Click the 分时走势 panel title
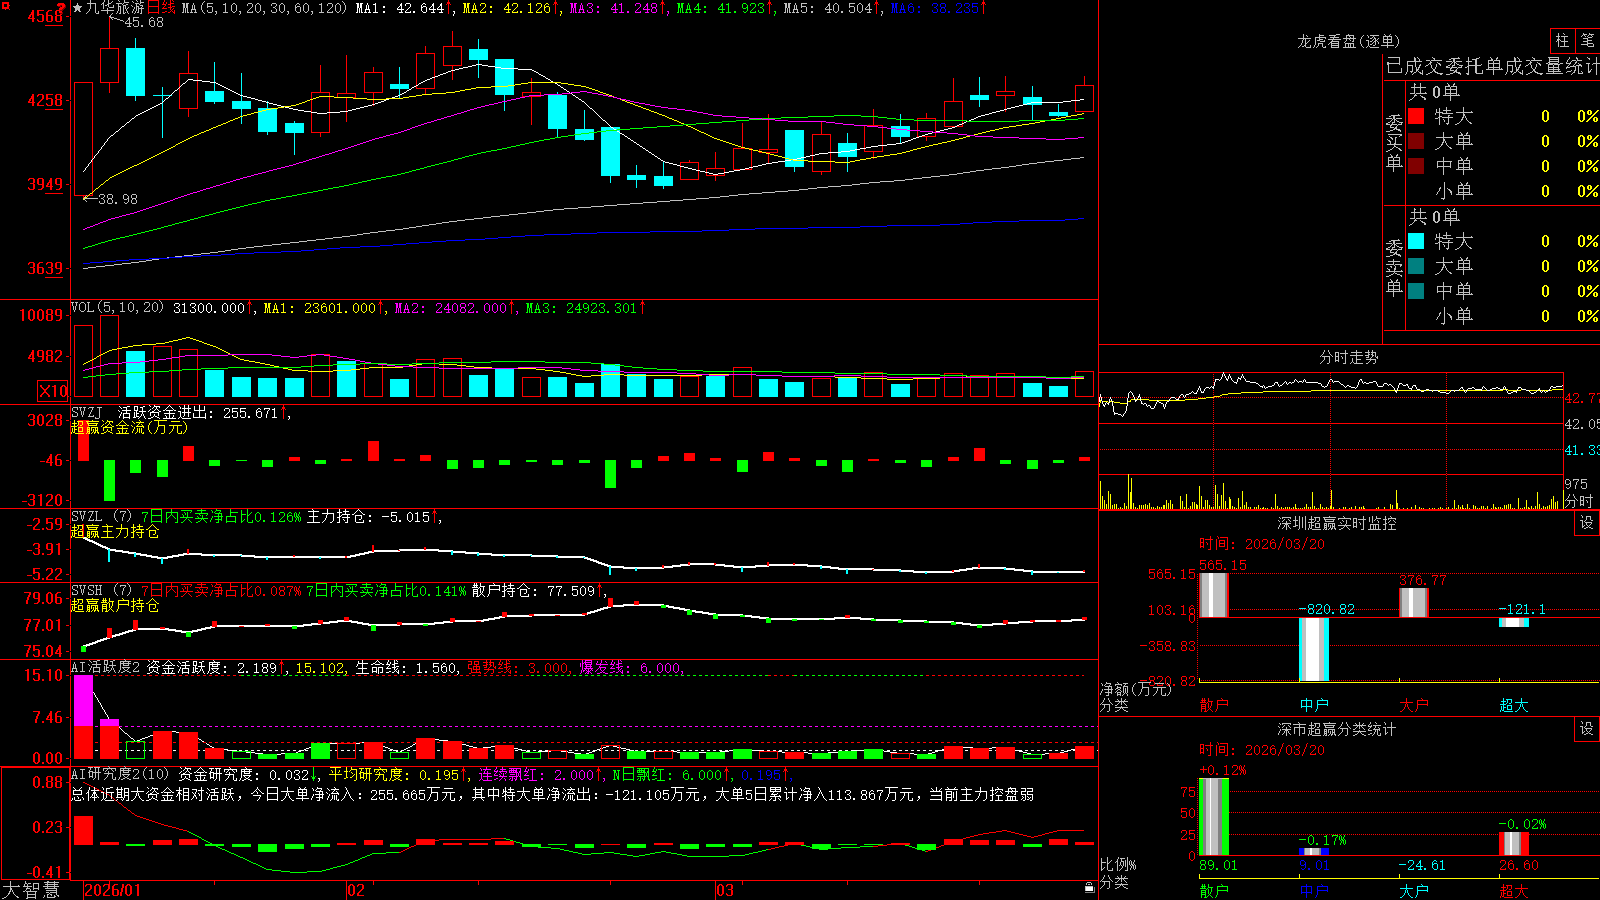 1349,357
